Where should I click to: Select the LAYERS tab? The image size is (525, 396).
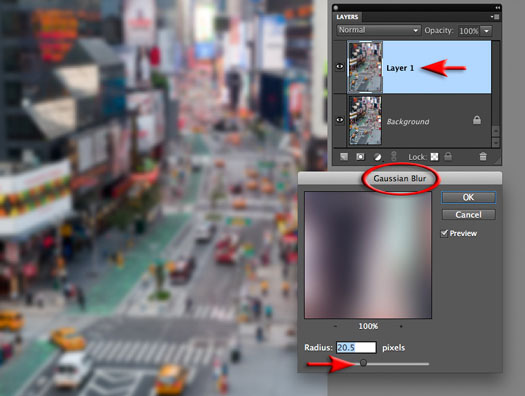point(347,17)
